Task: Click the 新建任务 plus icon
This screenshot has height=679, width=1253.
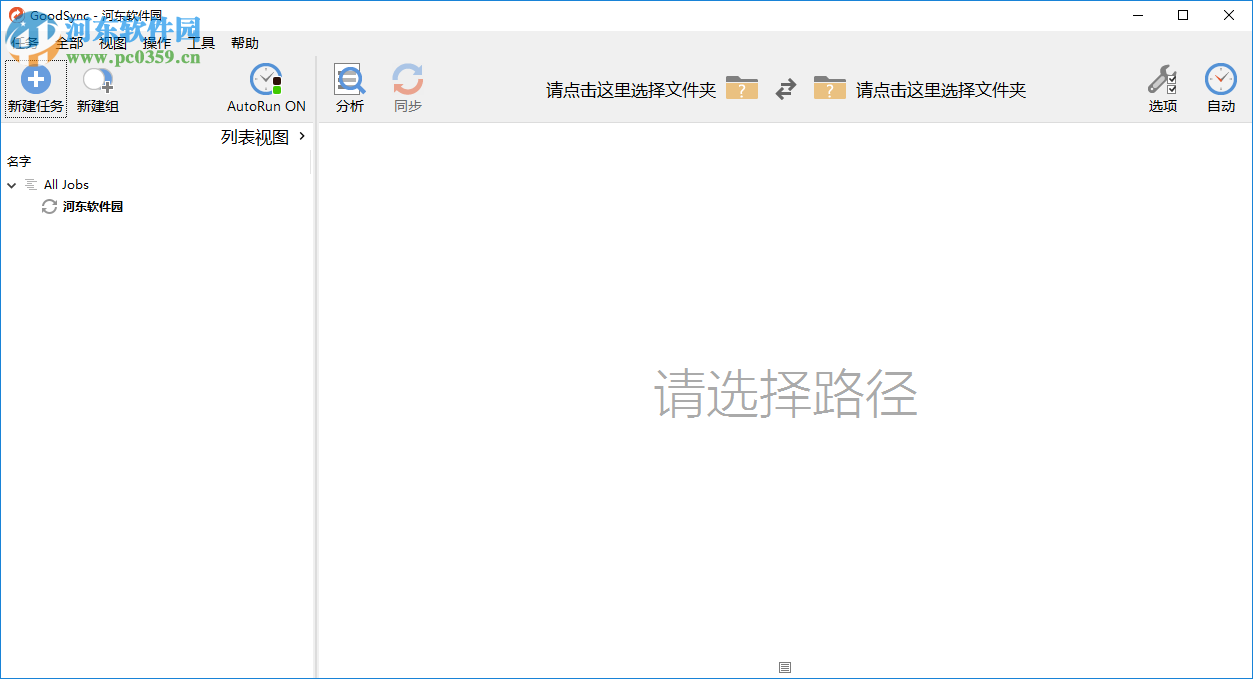Action: (x=35, y=78)
